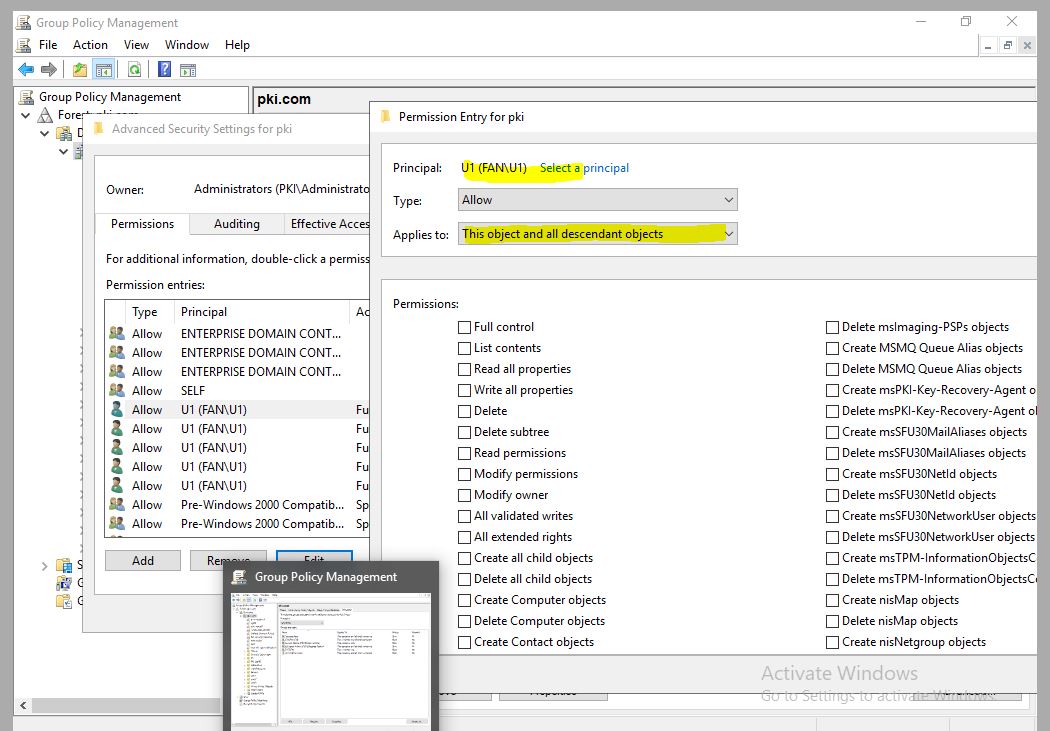Click the Add button under permission entries
This screenshot has height=731, width=1050.
(x=143, y=560)
